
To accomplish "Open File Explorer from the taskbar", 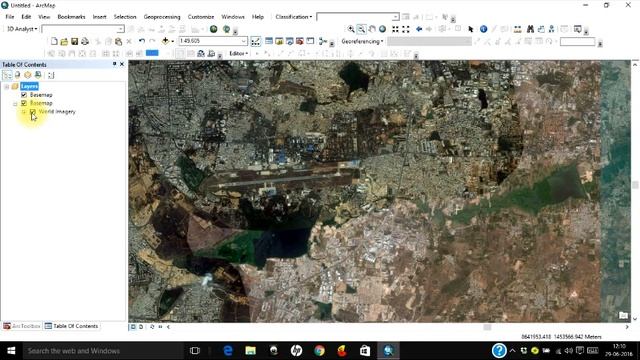I will 251,351.
